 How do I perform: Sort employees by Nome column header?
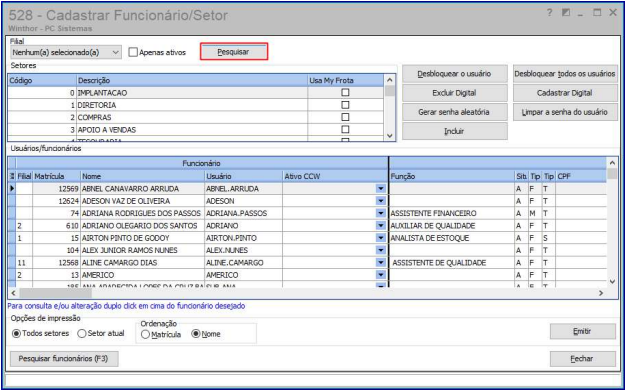tap(142, 176)
